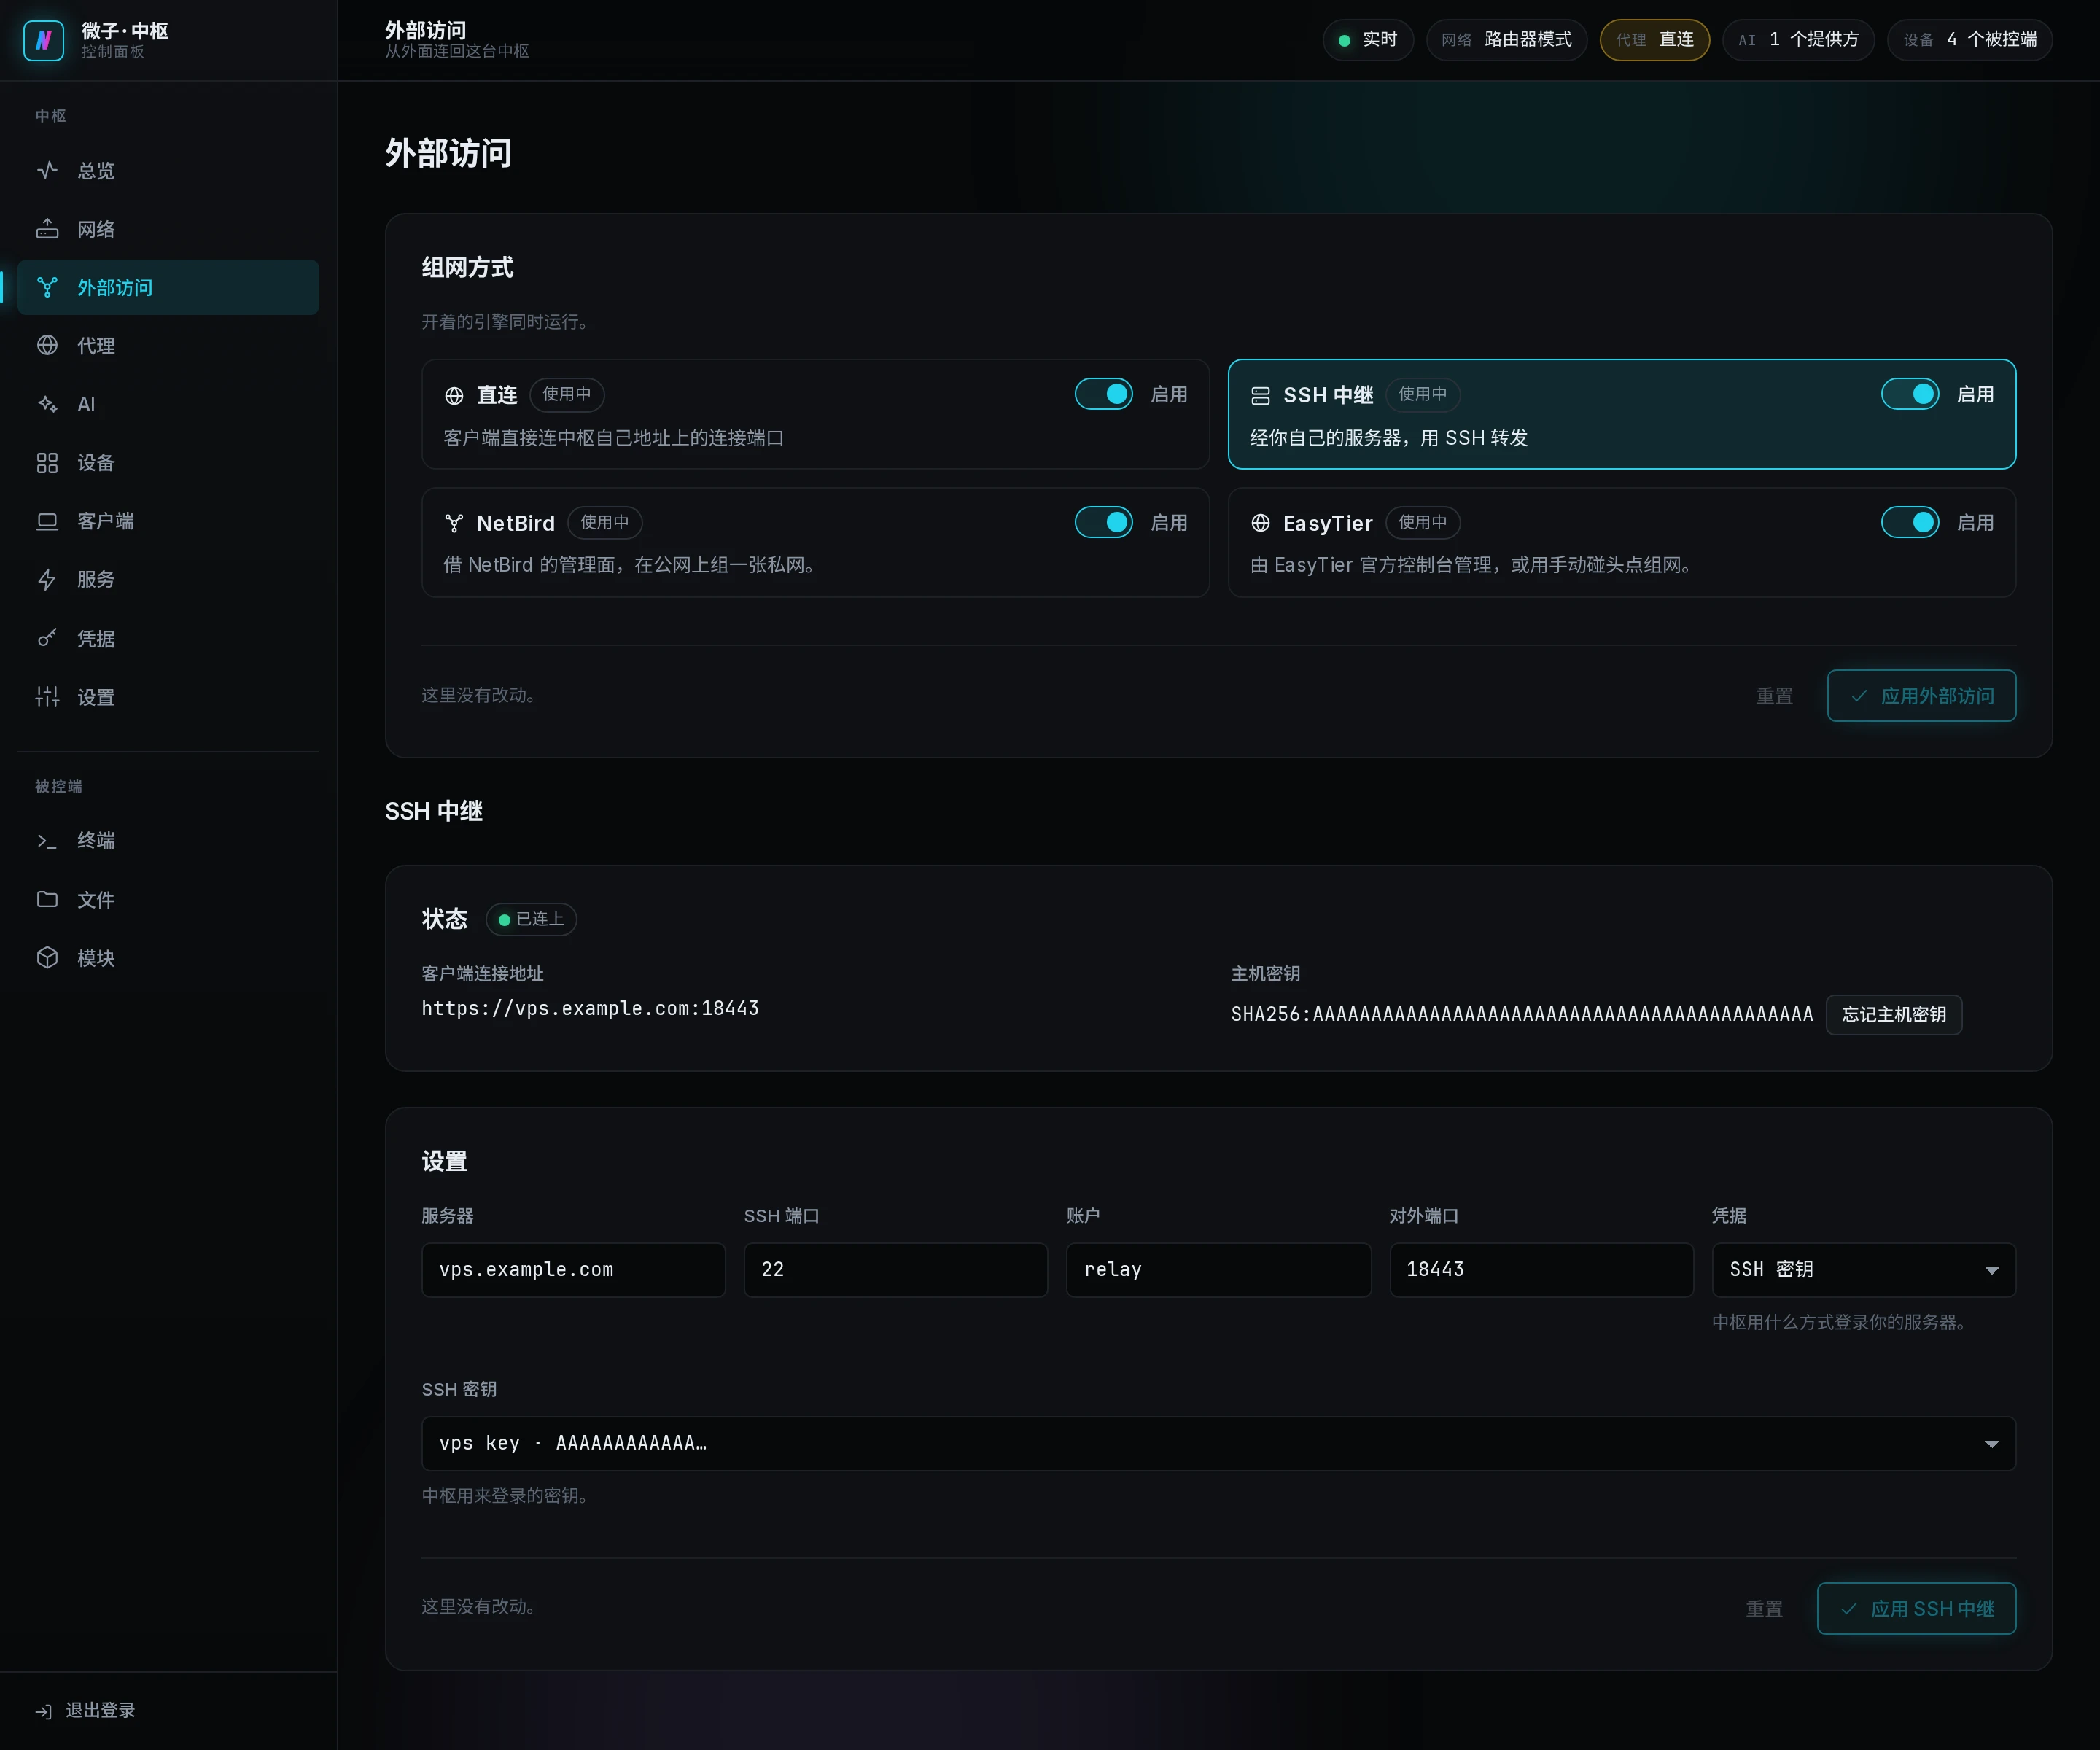
Task: Click the 忘记主机密钥 button
Action: click(1894, 1014)
